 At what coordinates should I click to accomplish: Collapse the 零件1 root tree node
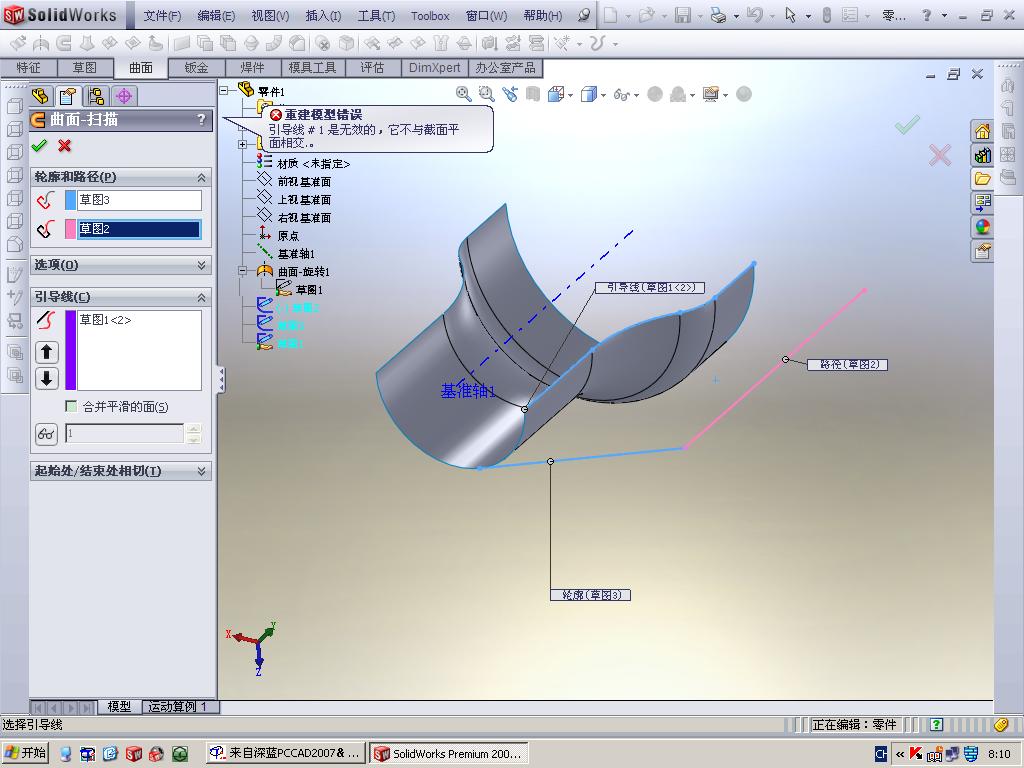click(224, 91)
